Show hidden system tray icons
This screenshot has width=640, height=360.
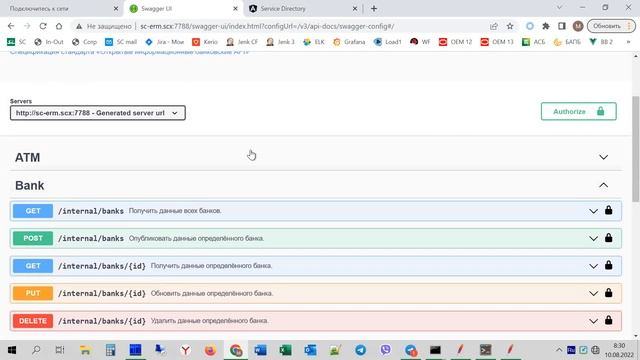(x=558, y=350)
